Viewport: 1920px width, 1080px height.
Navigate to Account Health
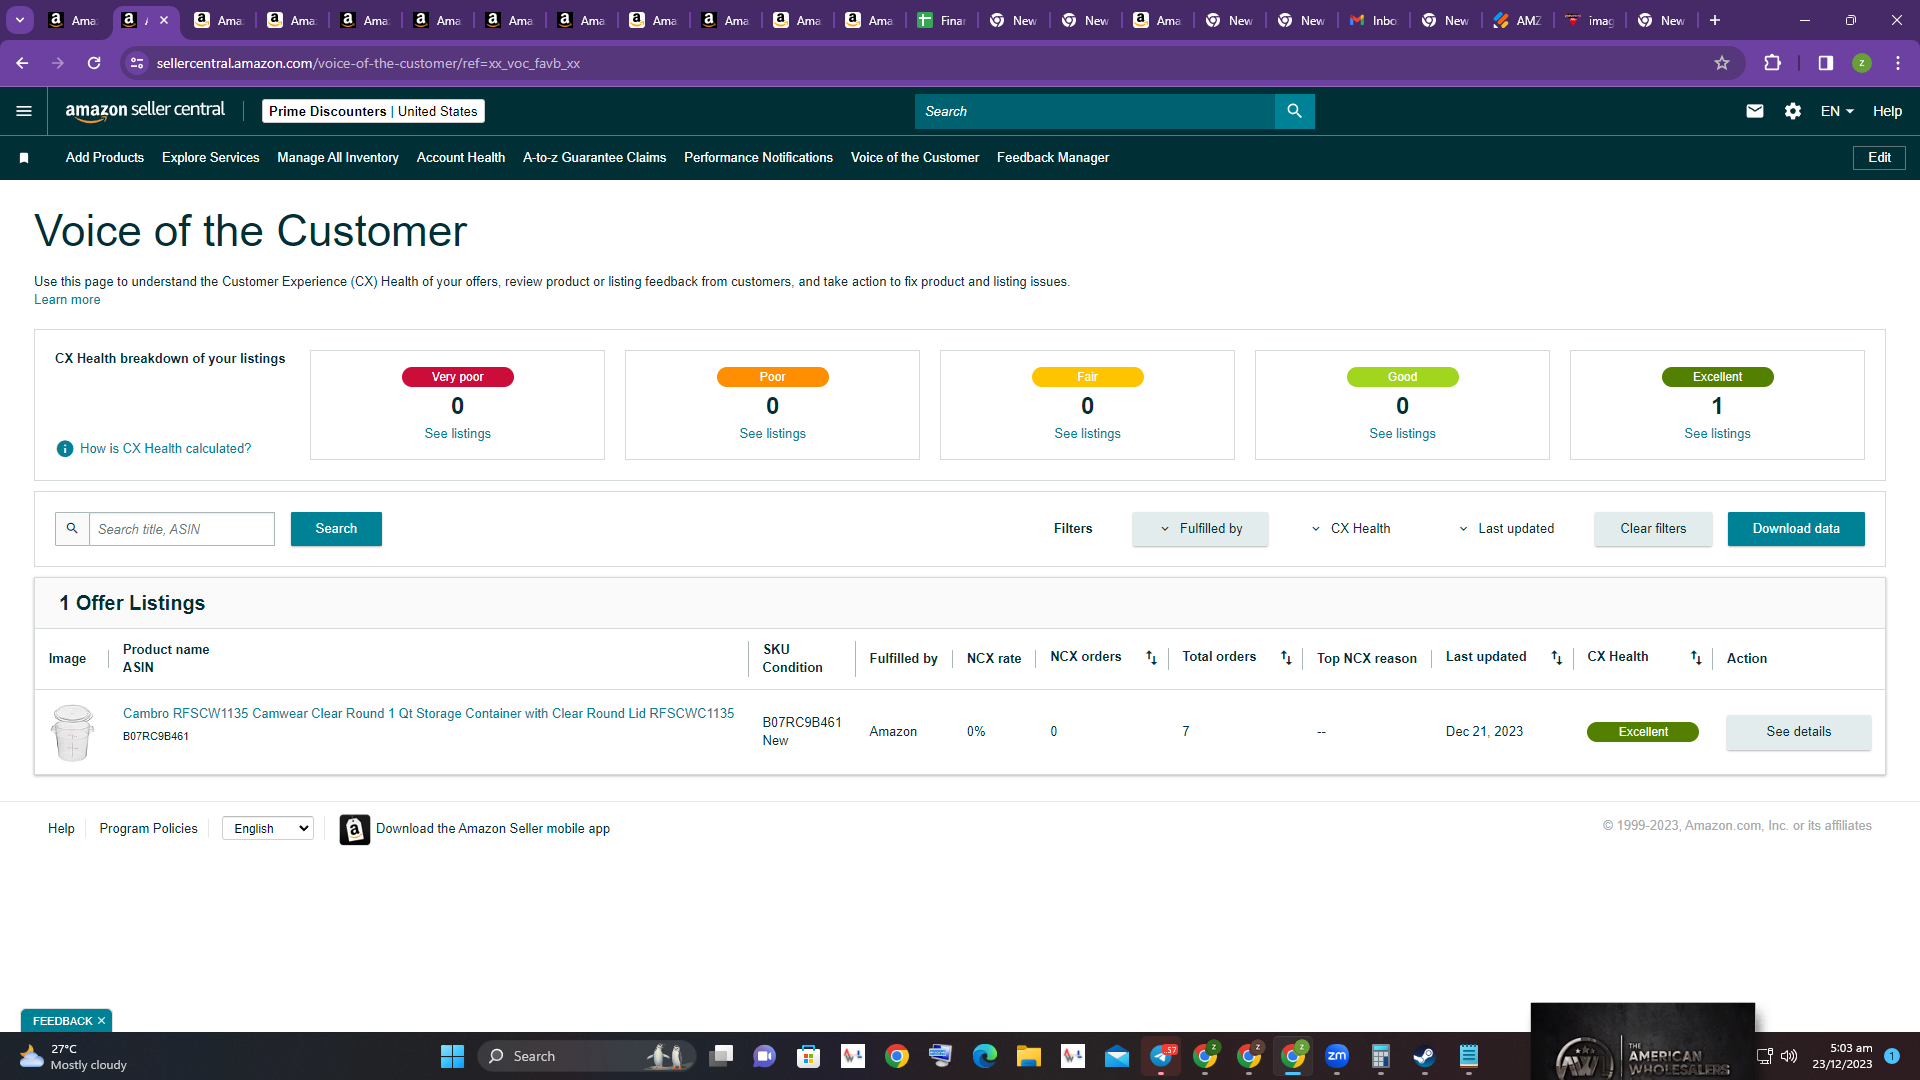pyautogui.click(x=461, y=158)
